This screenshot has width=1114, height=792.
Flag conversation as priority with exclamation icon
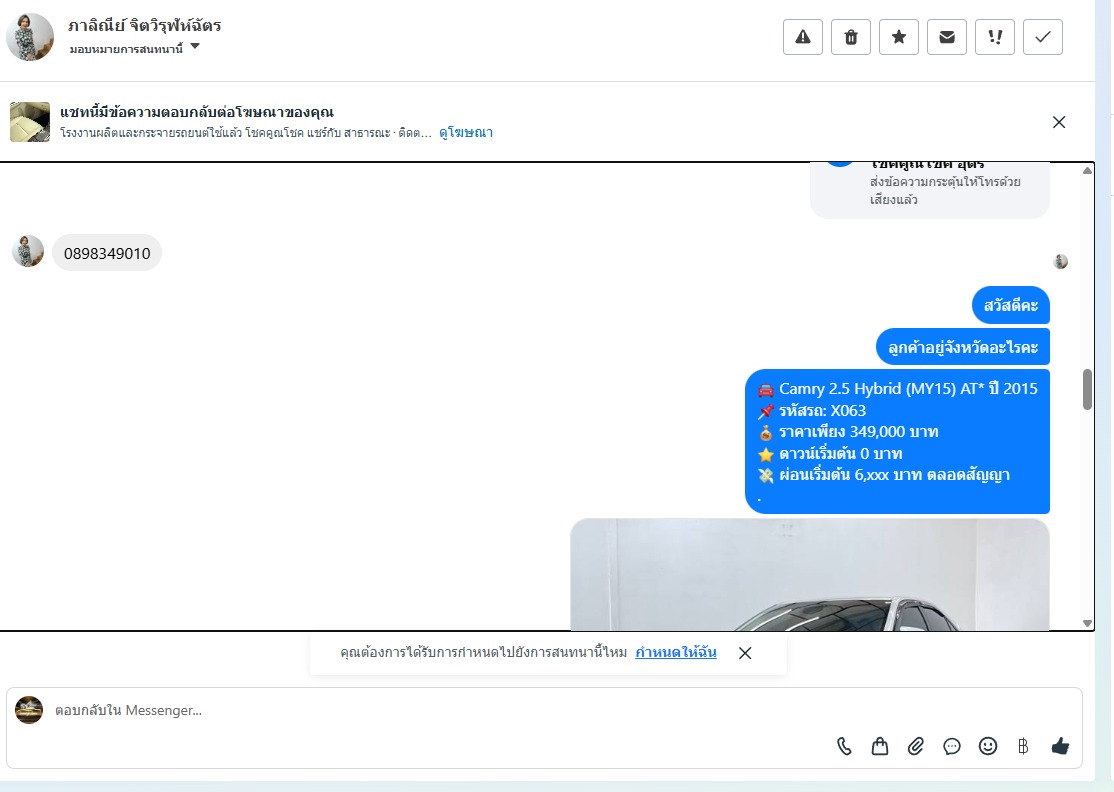pos(995,37)
